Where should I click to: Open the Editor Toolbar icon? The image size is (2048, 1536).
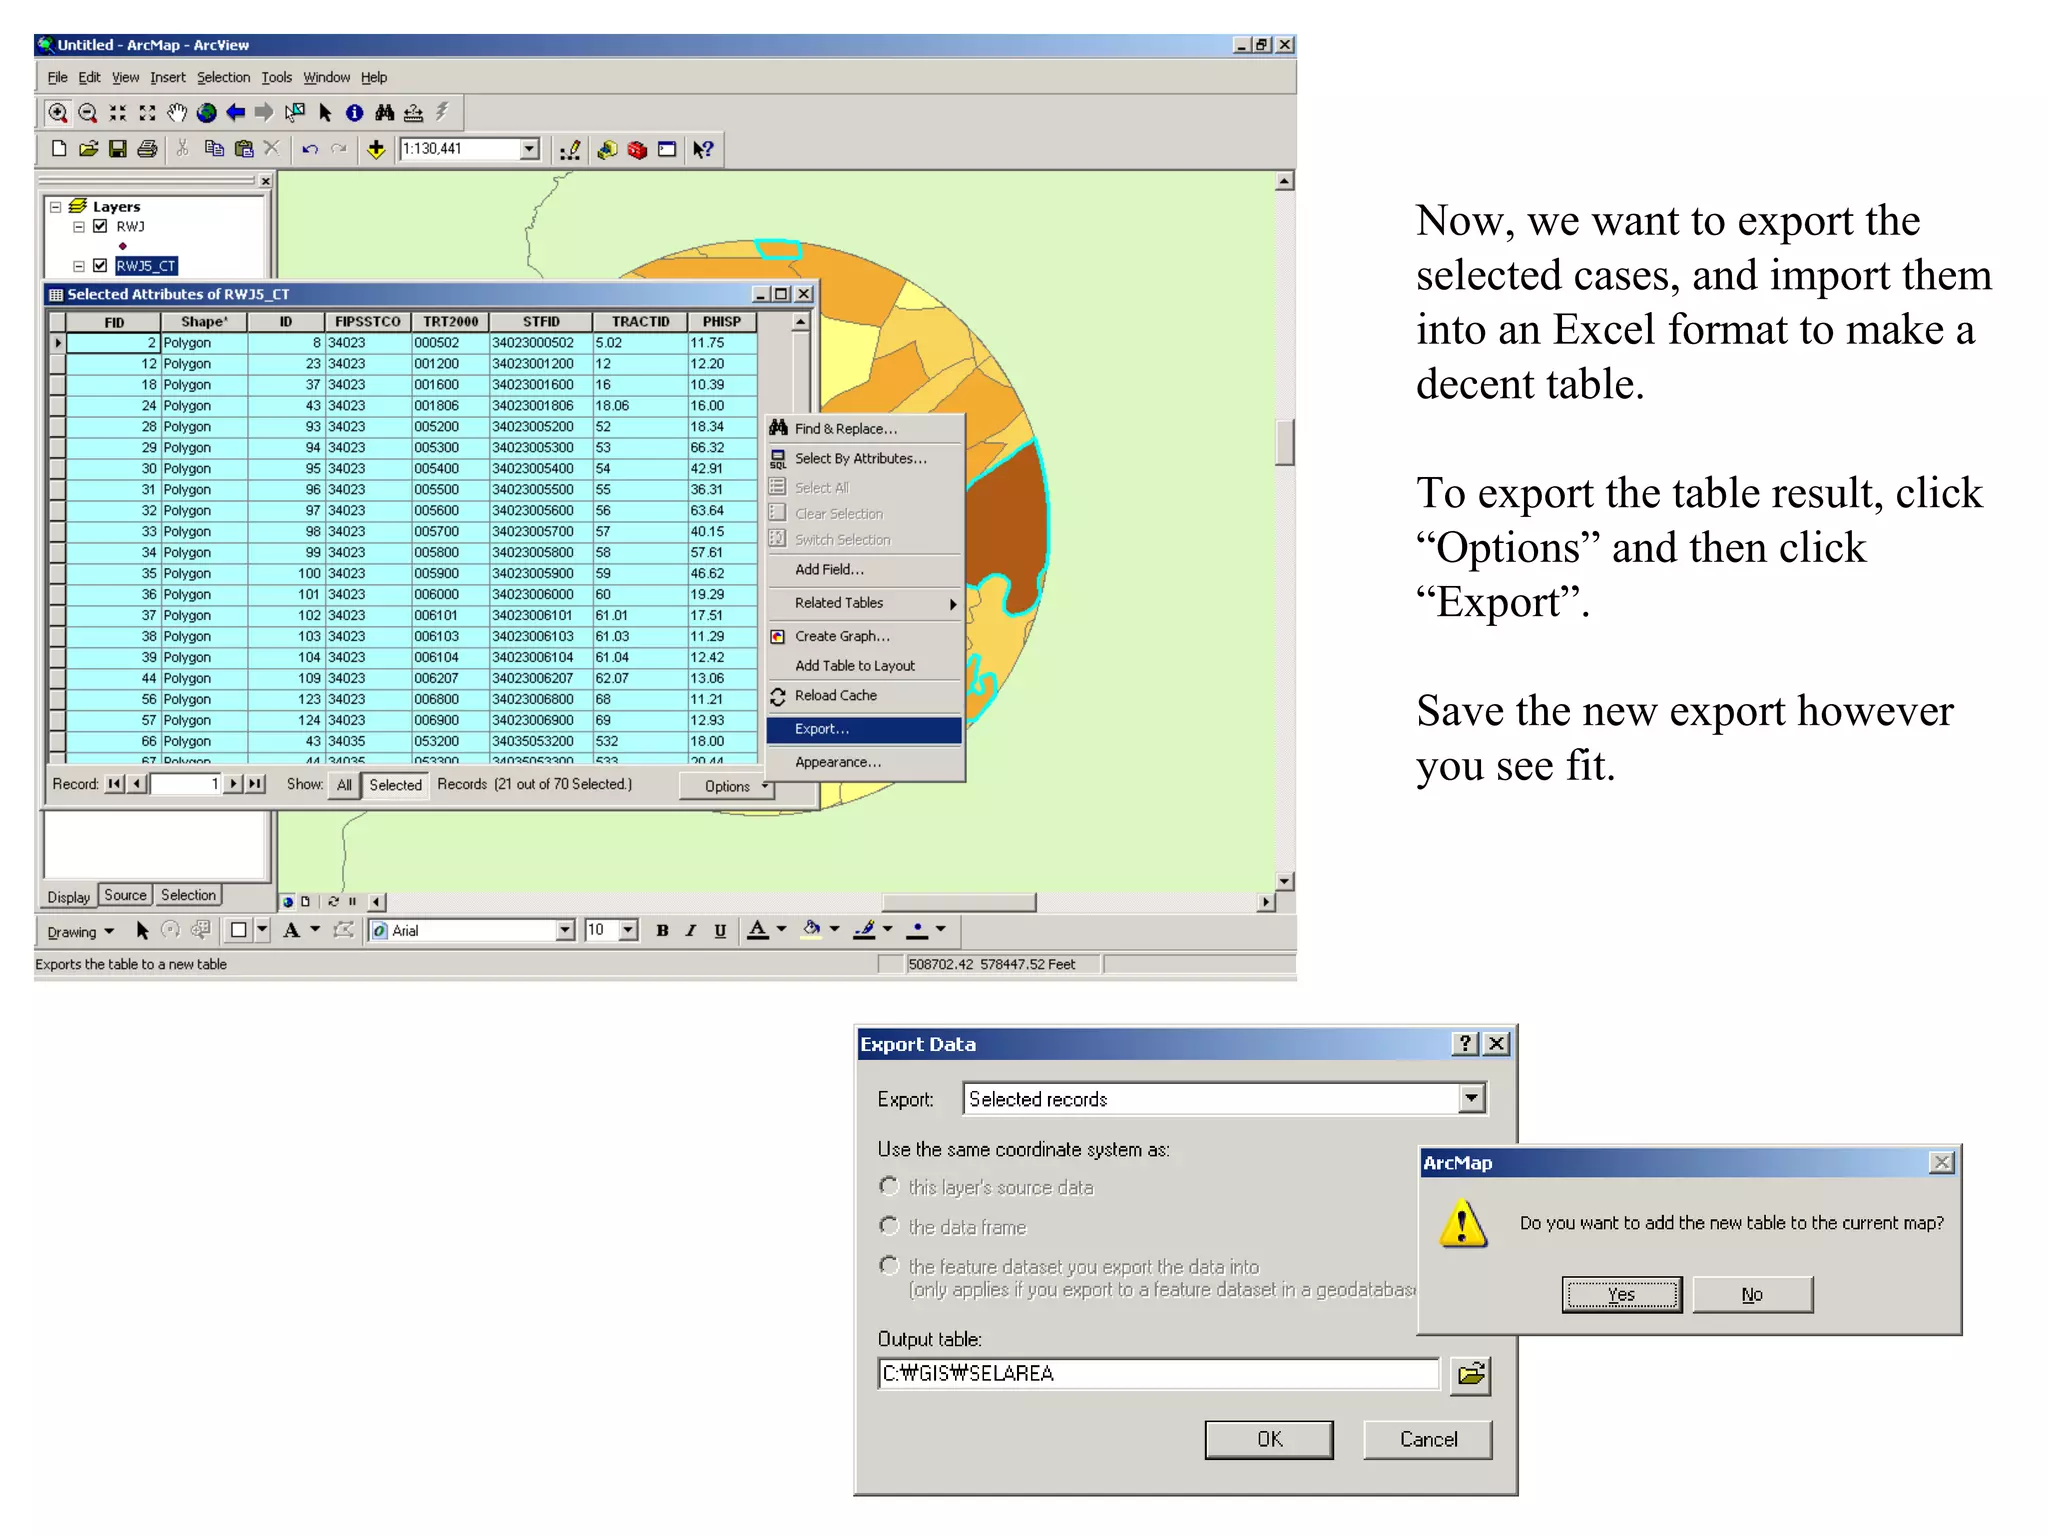point(569,150)
